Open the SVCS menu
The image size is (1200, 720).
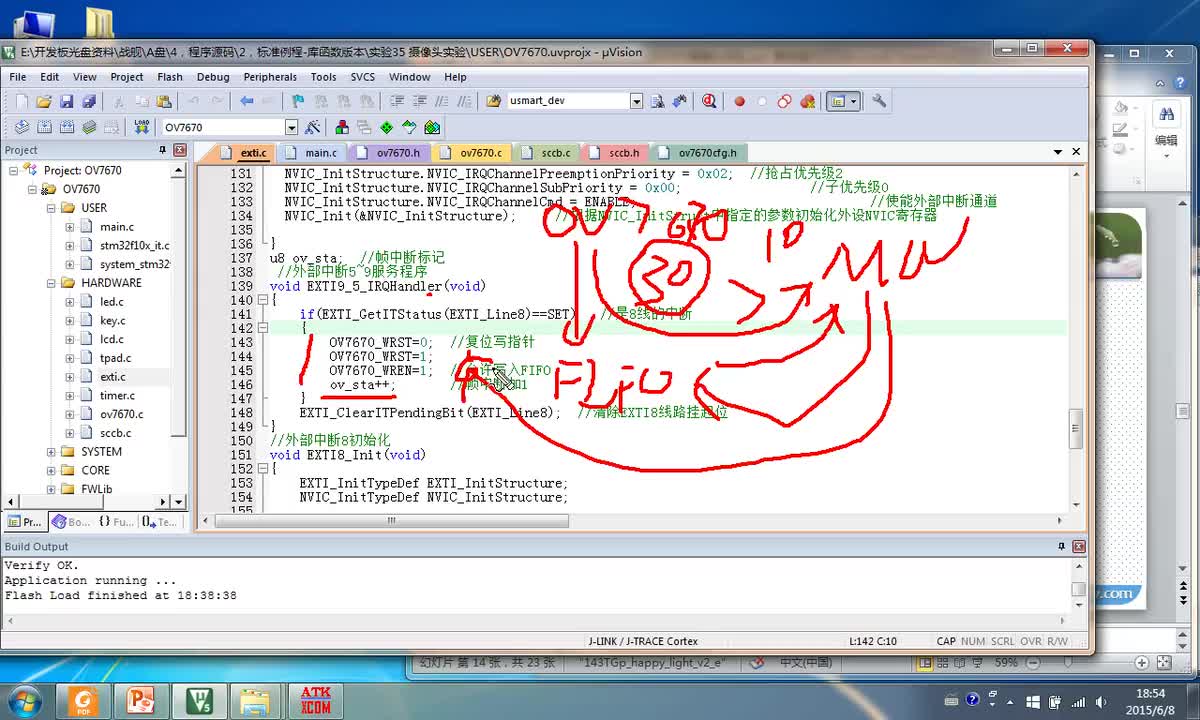(362, 77)
